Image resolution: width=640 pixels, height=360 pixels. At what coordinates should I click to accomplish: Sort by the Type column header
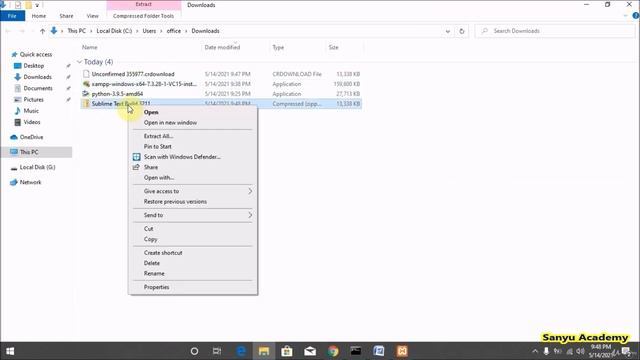click(278, 47)
